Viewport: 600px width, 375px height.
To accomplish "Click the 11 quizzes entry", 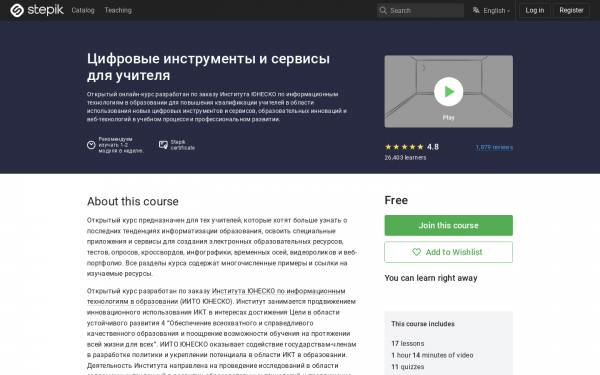I will point(408,367).
